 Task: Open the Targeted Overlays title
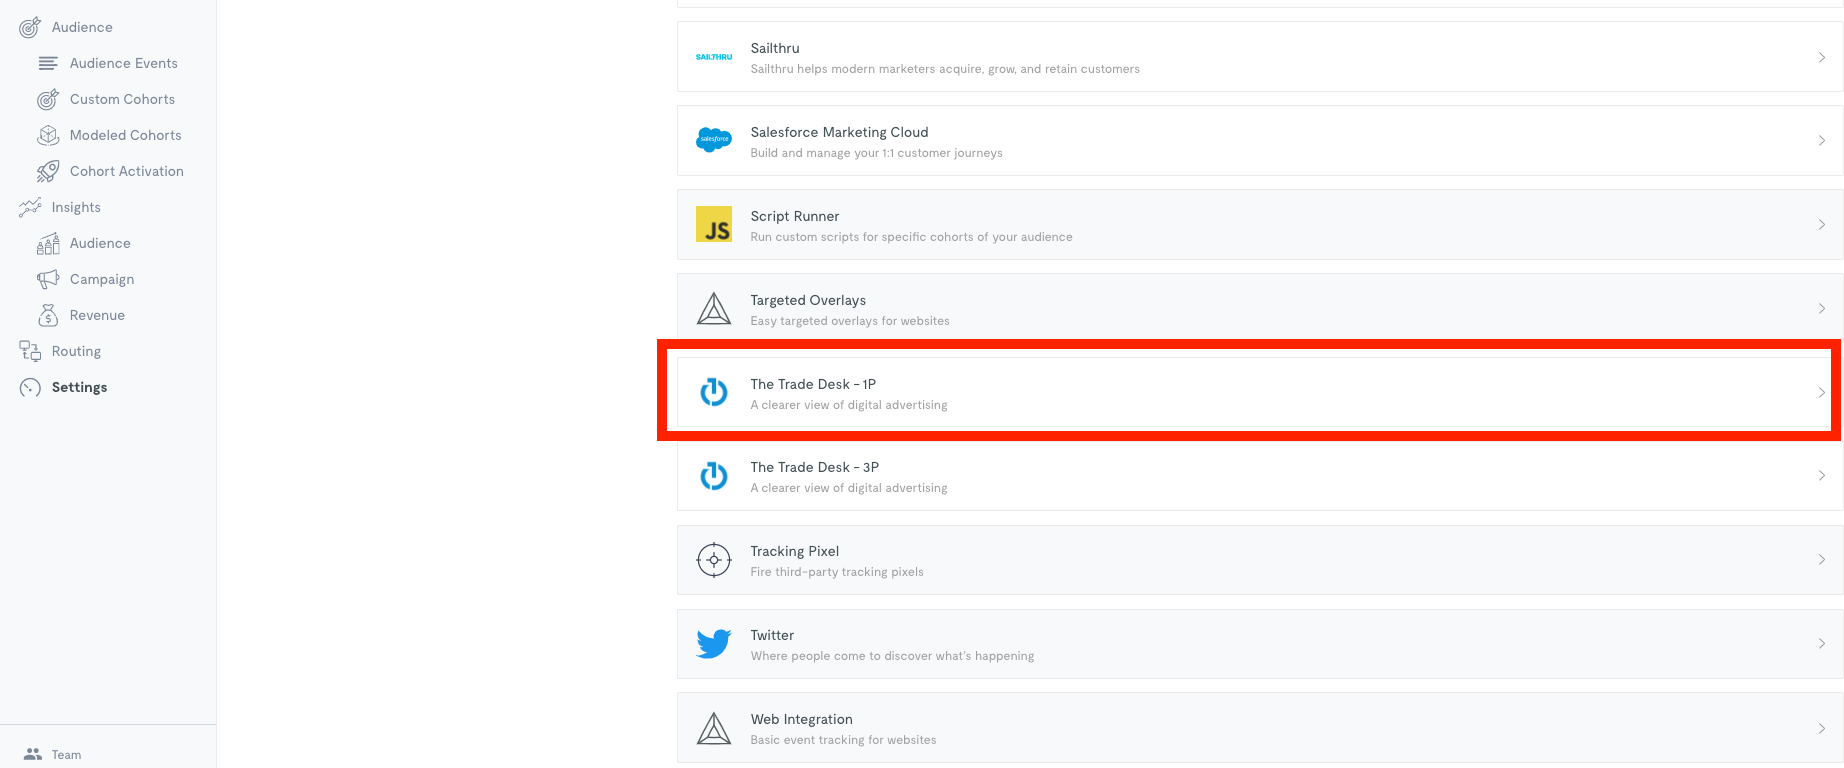808,300
